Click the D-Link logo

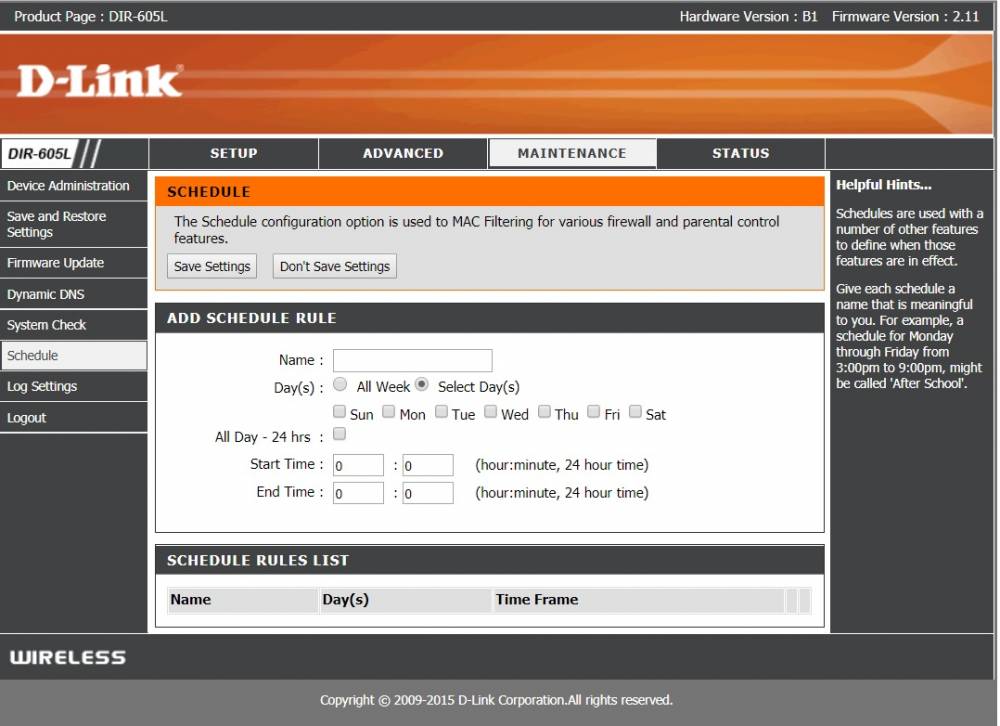[99, 81]
